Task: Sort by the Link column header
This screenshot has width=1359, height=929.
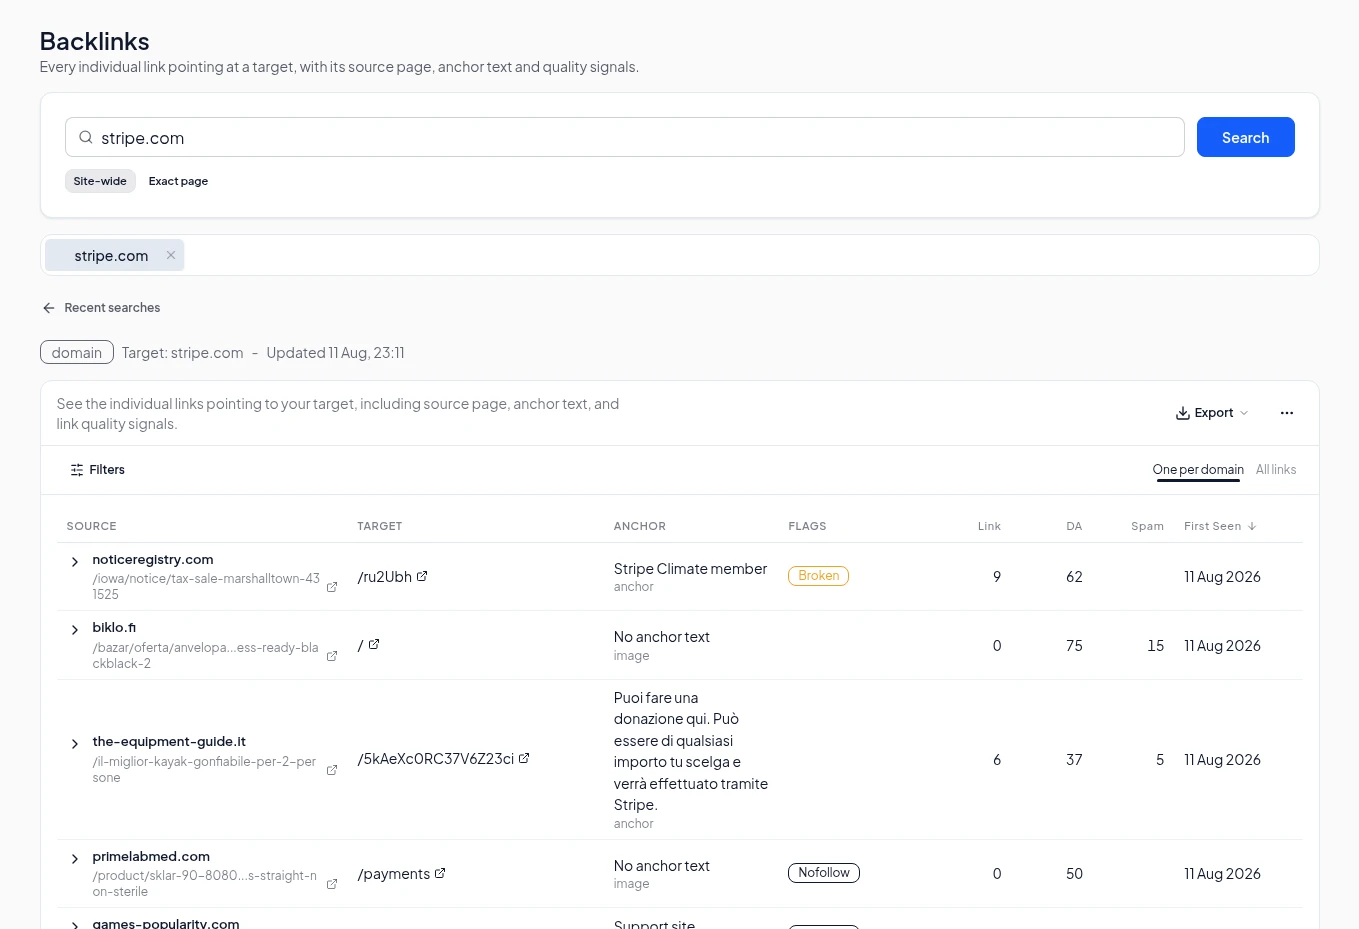Action: (989, 526)
